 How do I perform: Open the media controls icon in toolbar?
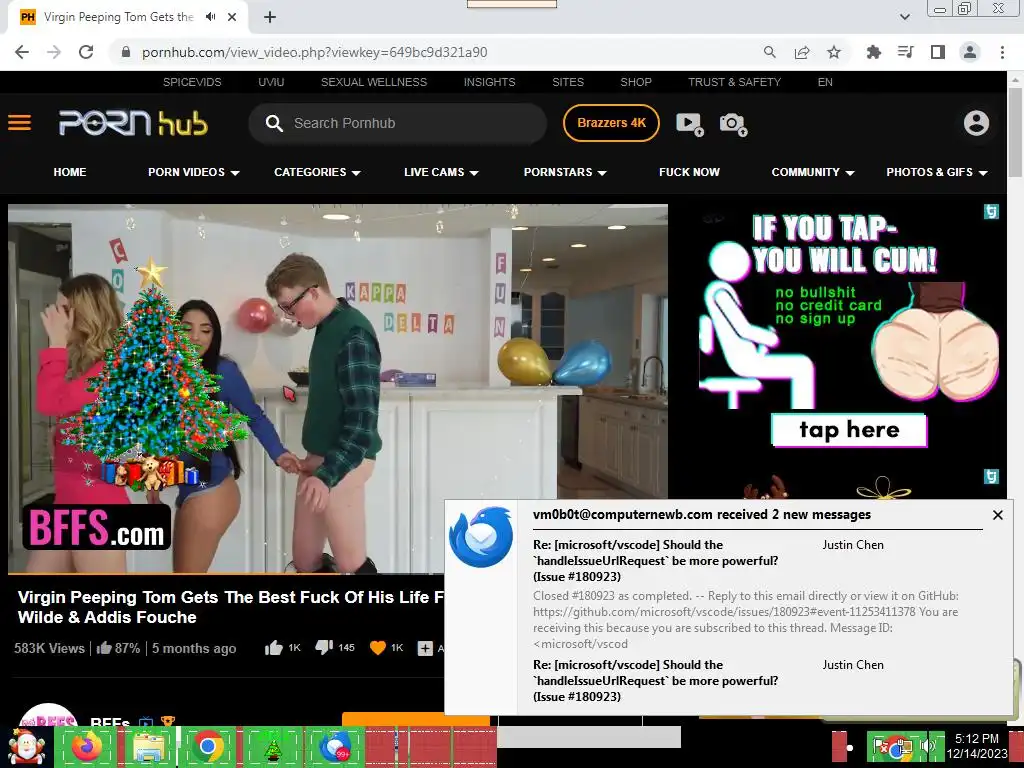[905, 52]
